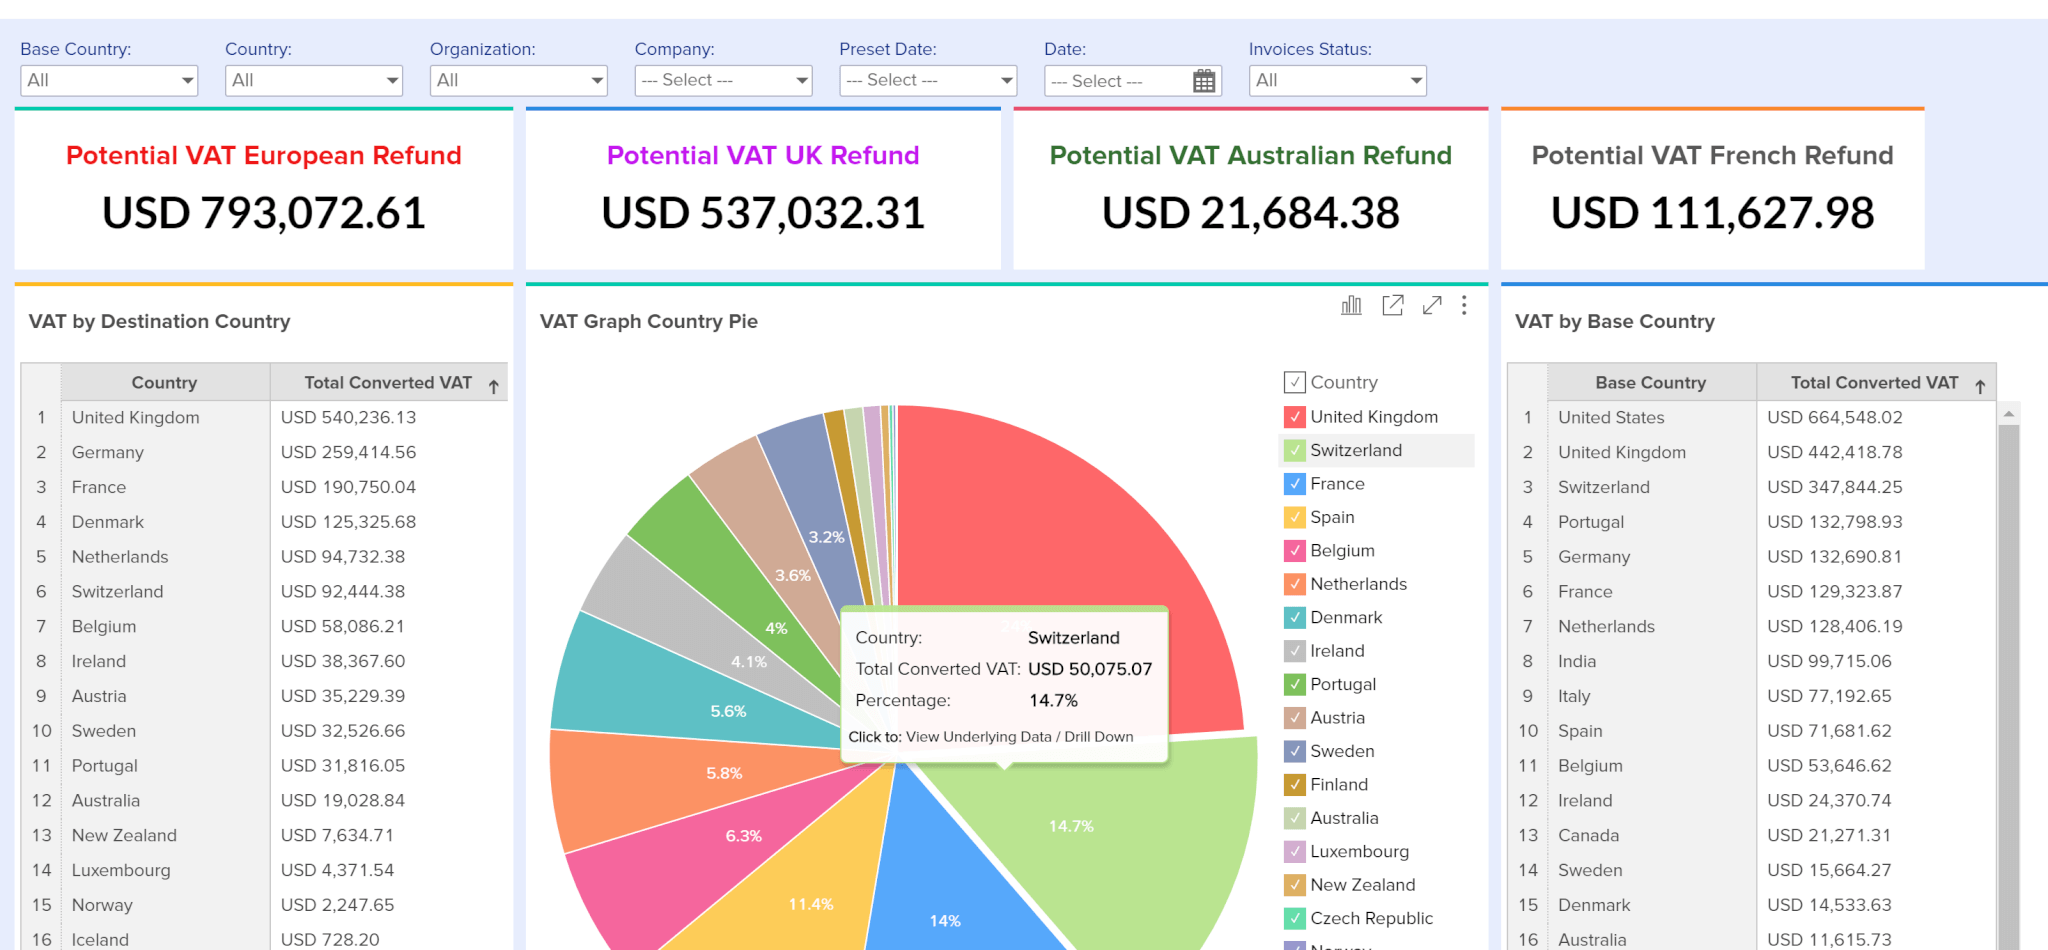Click India in the Base Country table

[x=1577, y=661]
